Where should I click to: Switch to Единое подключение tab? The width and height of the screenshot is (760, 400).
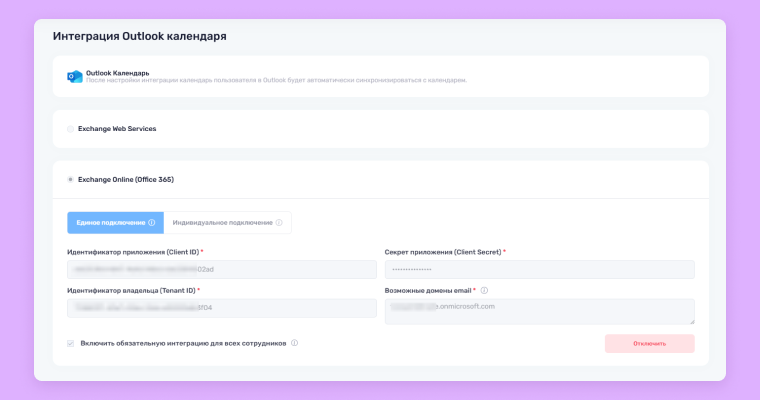115,223
